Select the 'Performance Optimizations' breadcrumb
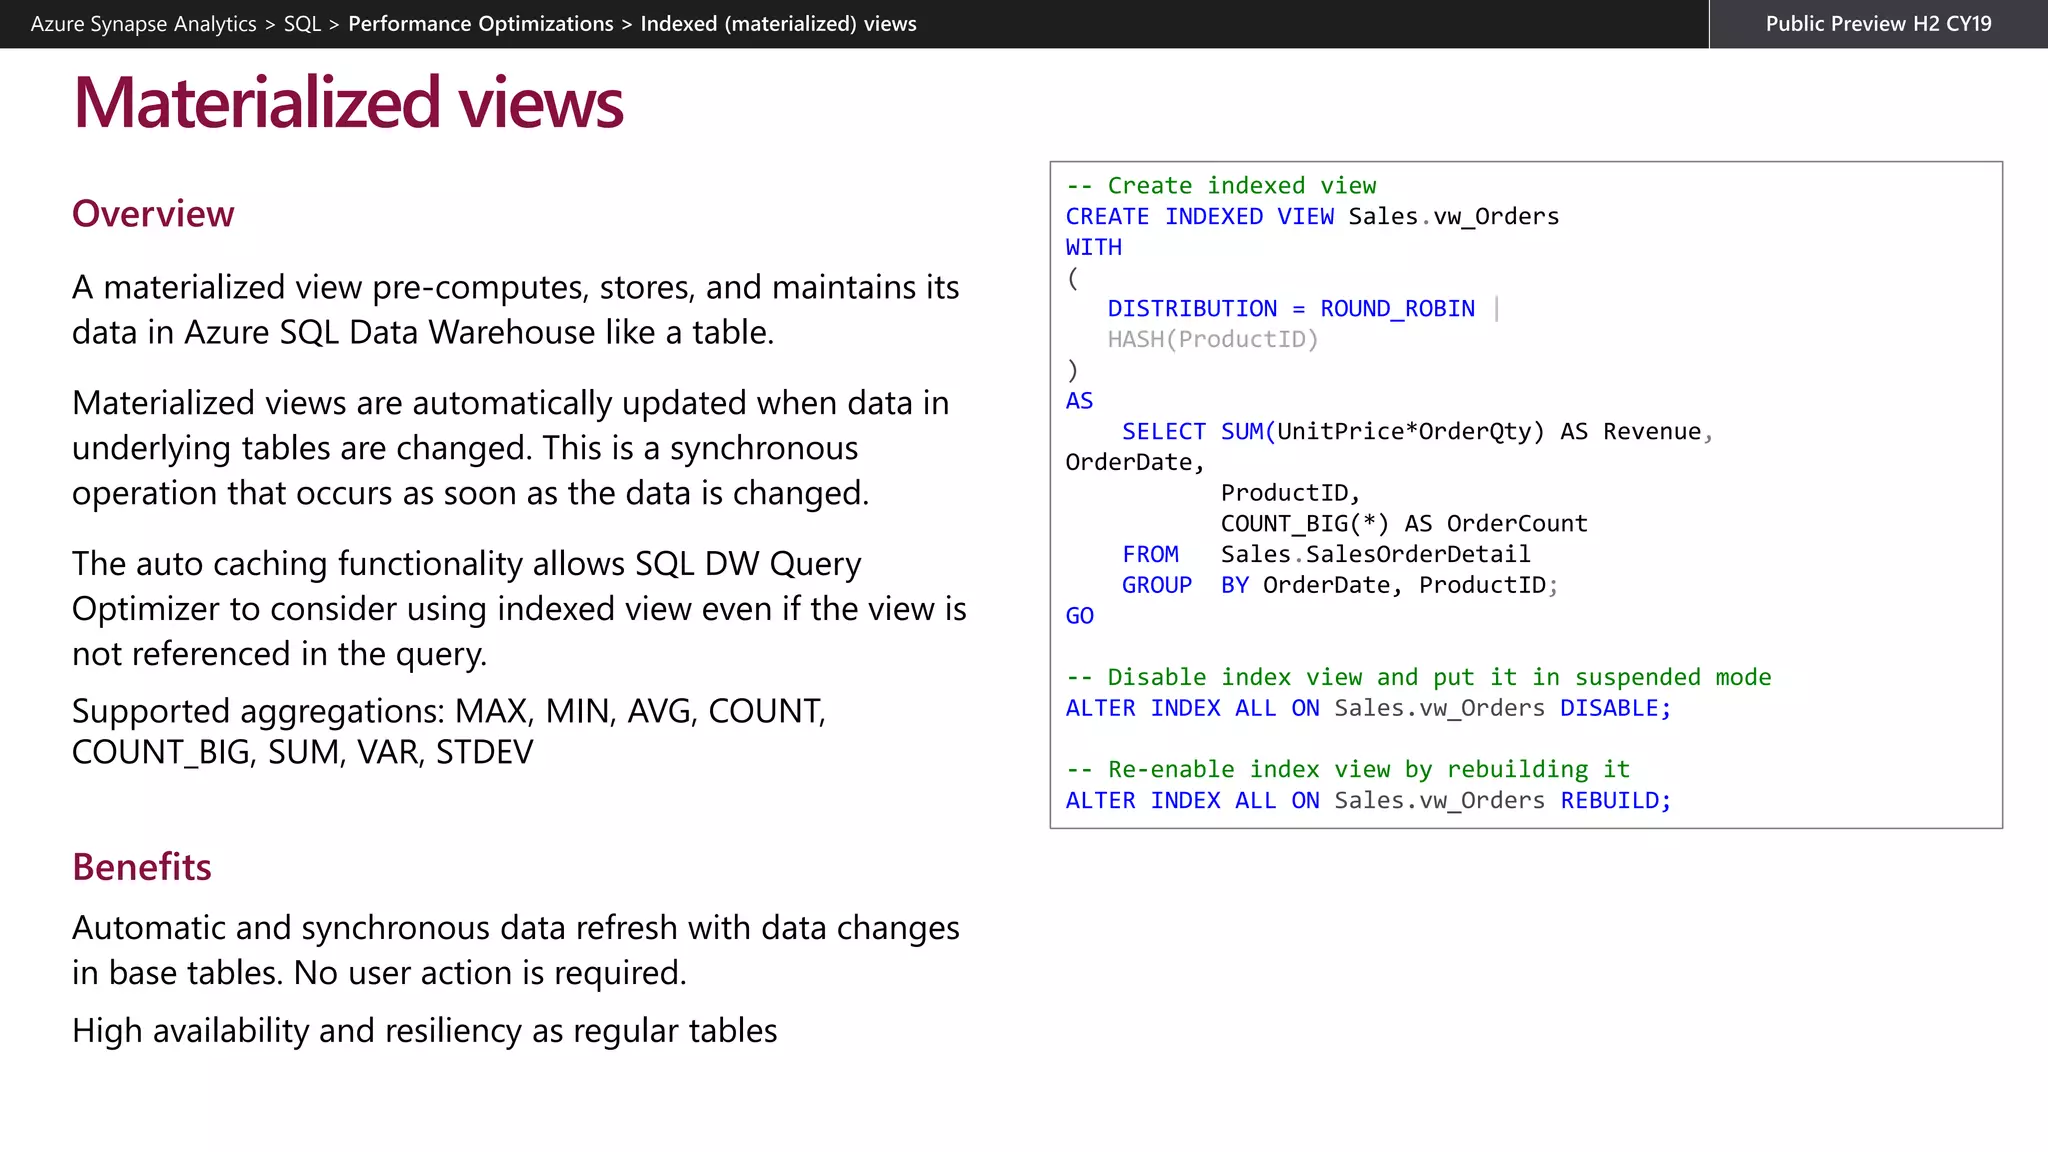 point(481,24)
